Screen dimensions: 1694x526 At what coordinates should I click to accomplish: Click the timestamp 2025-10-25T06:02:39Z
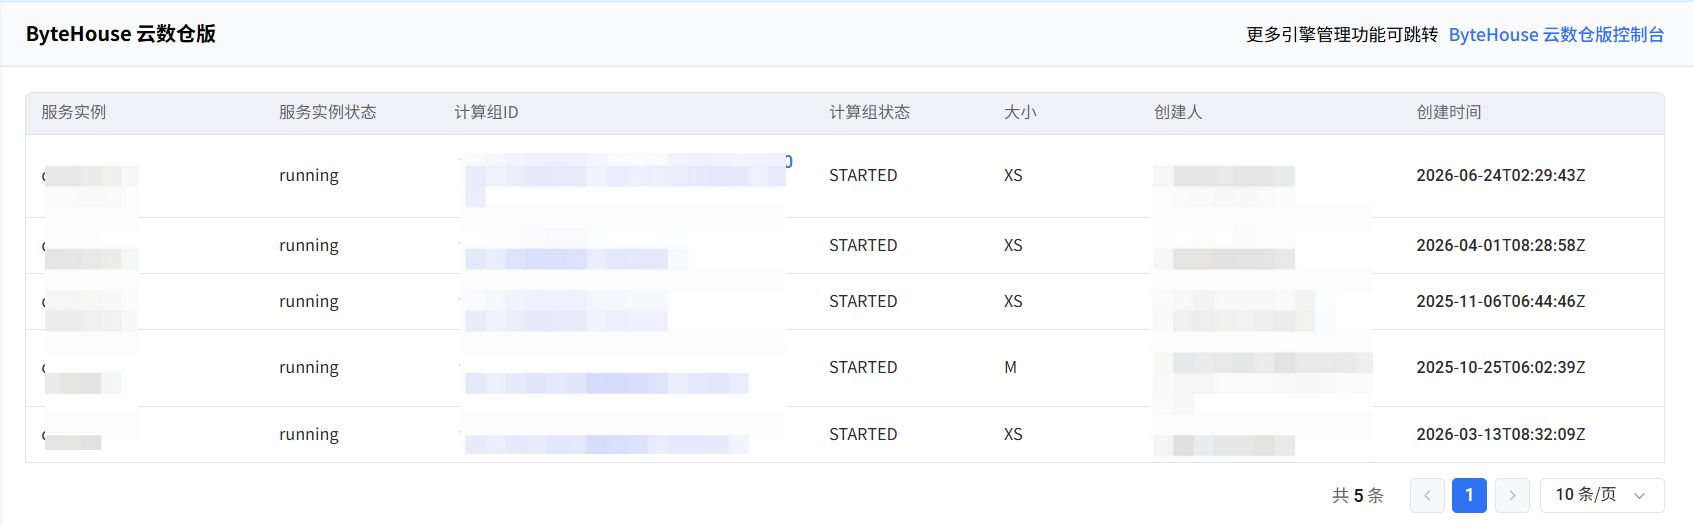(1500, 367)
